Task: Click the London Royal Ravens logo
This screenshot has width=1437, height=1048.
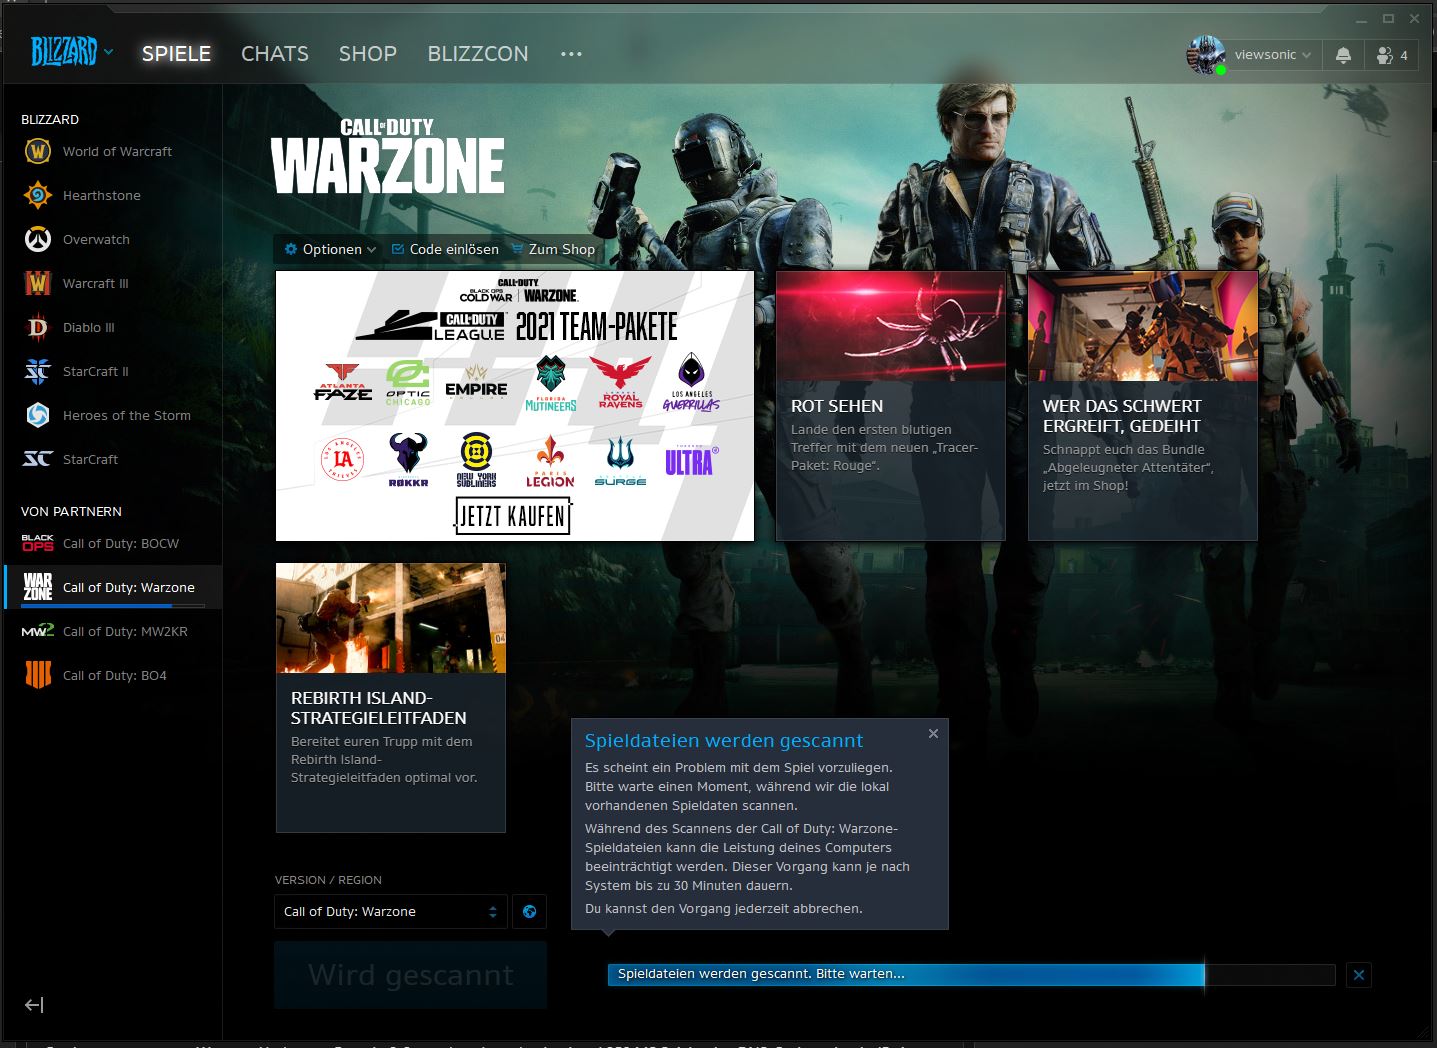Action: coord(621,383)
